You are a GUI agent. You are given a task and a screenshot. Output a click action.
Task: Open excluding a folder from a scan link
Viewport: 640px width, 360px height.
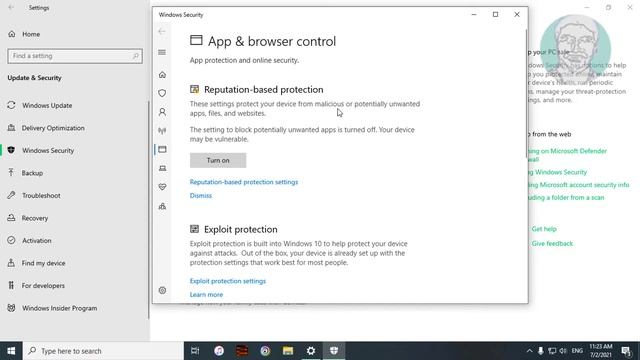point(567,198)
